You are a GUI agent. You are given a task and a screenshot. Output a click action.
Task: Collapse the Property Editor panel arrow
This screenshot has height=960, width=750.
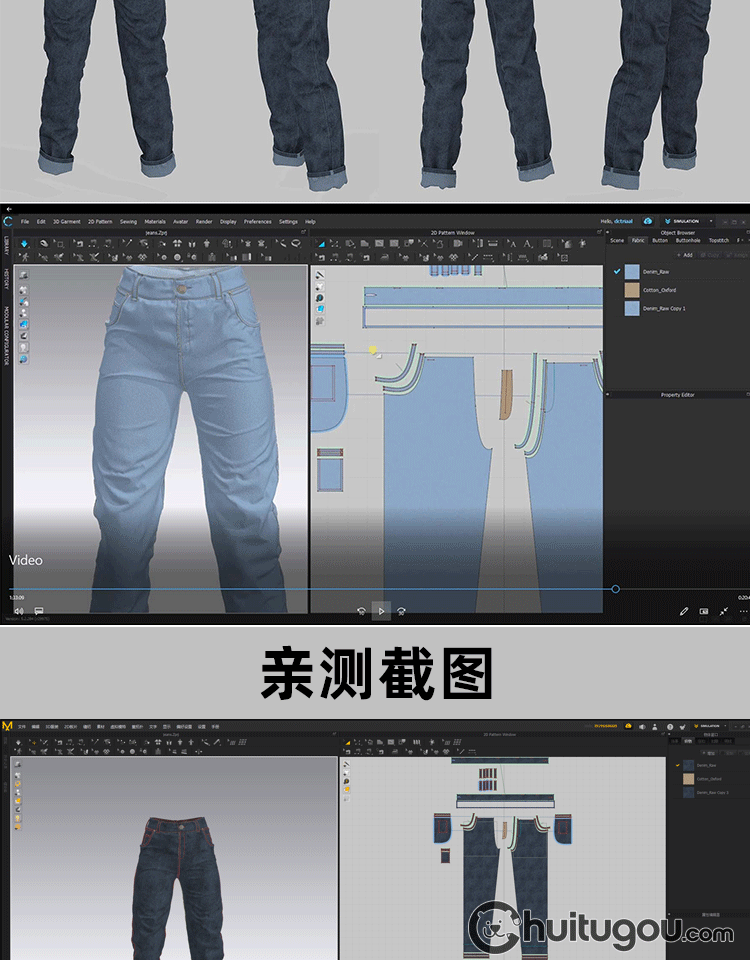tap(607, 395)
